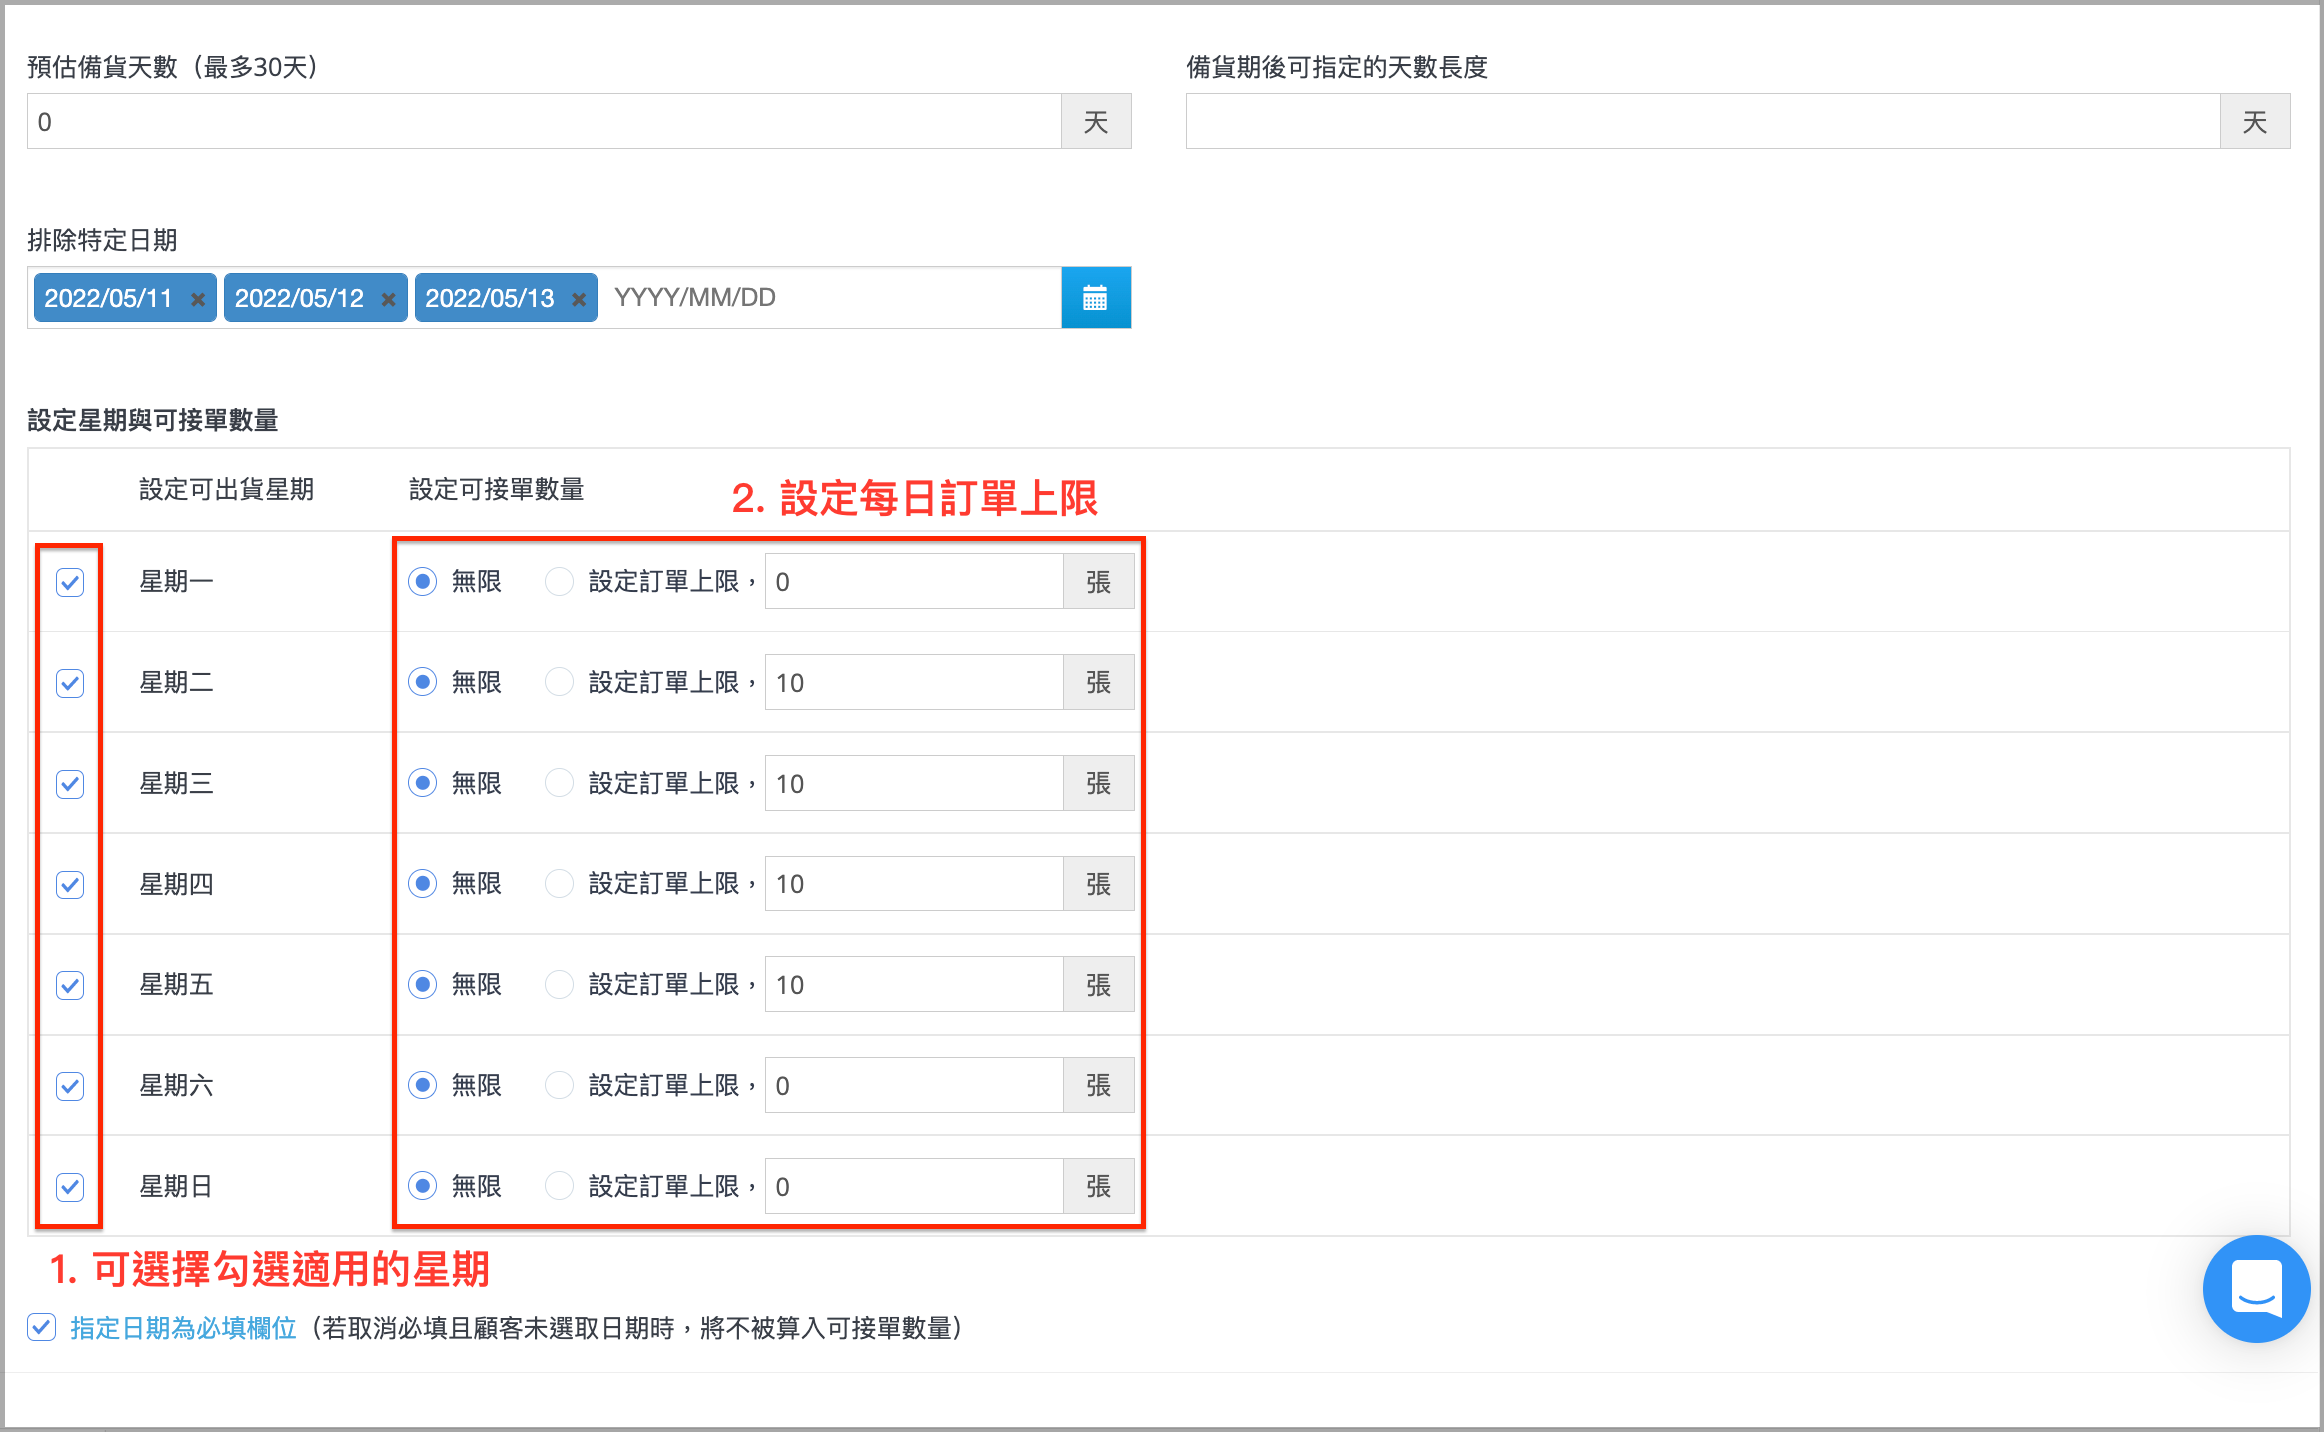This screenshot has width=2324, height=1432.
Task: Click the order limit field for 星期日
Action: (914, 1186)
